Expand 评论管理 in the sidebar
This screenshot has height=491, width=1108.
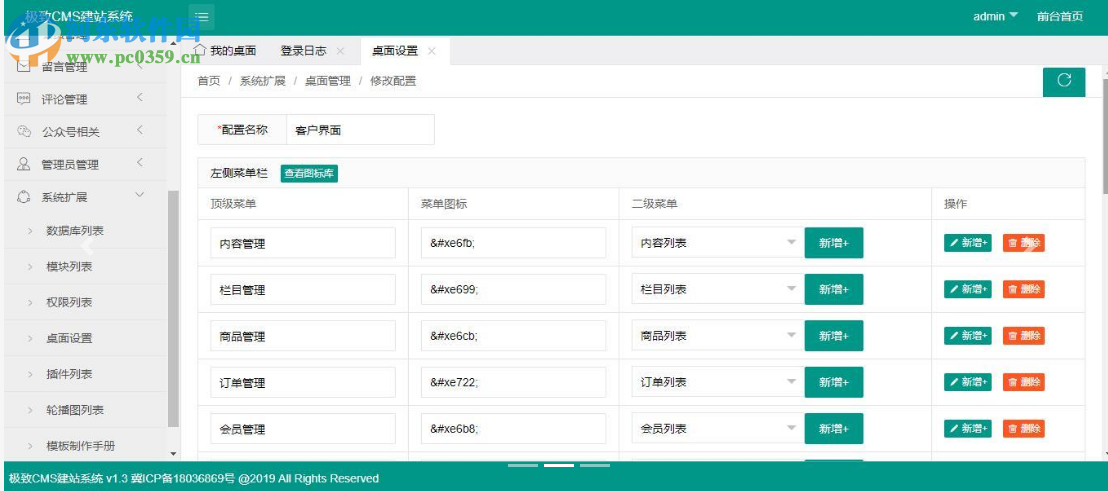point(86,100)
